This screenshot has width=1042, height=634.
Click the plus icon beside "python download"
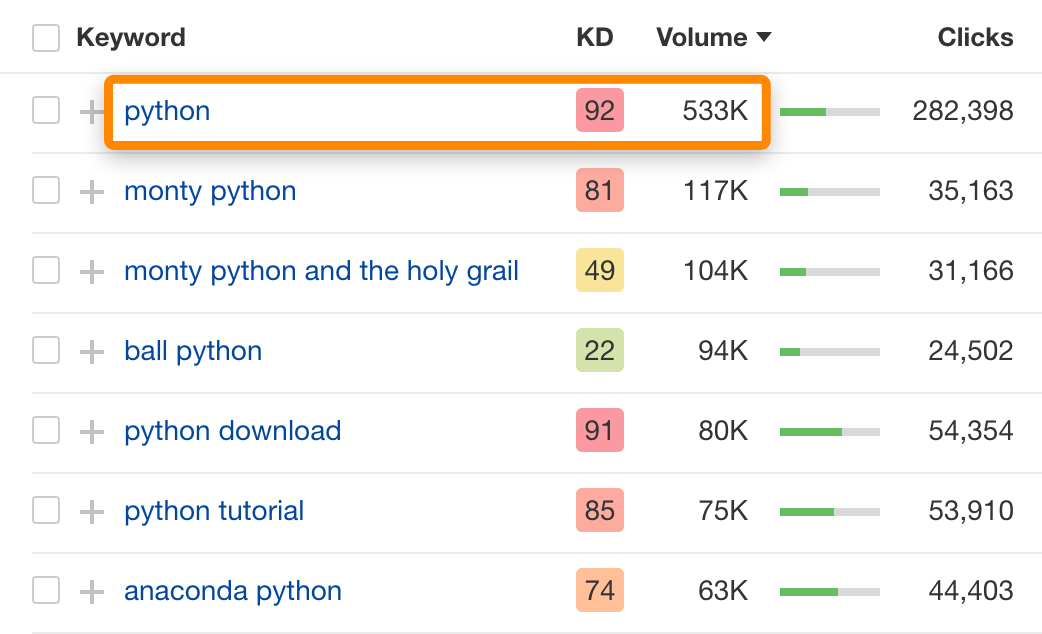pos(91,430)
